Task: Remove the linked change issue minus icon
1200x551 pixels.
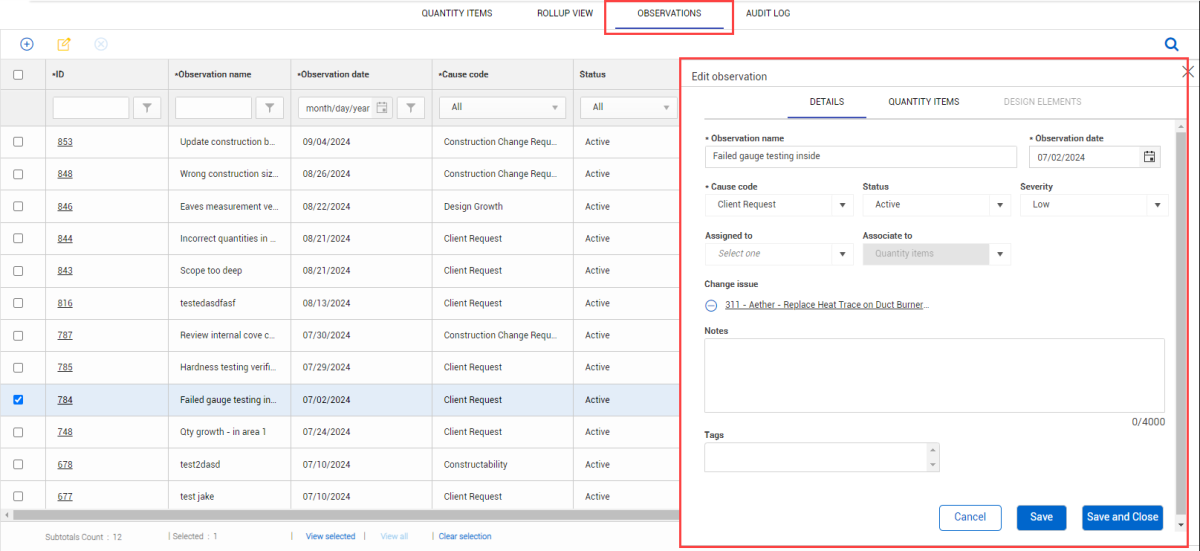Action: pos(711,306)
